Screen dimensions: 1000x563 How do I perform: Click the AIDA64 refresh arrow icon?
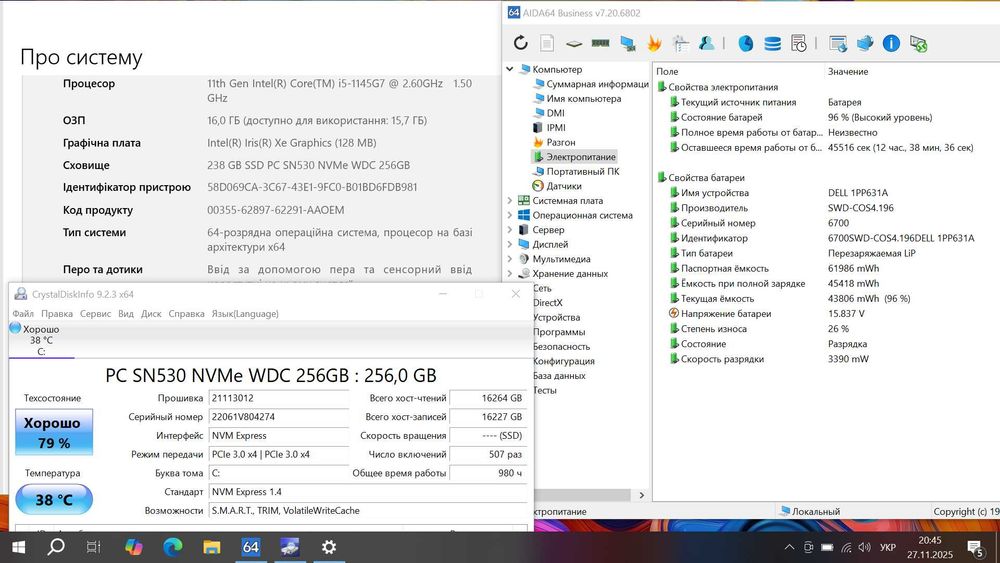520,43
